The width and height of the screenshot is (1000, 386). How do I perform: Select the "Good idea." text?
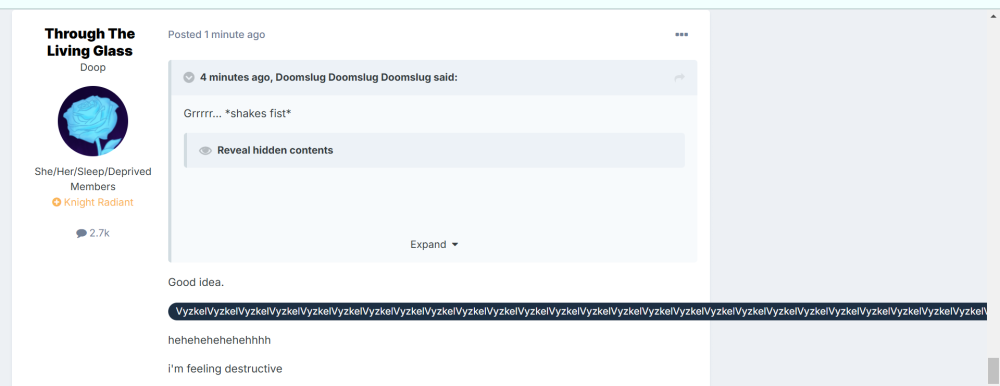pyautogui.click(x=196, y=282)
